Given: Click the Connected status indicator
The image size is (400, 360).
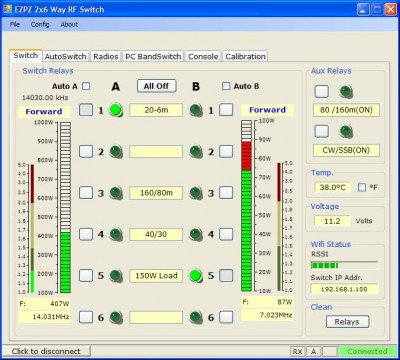Looking at the screenshot, I should click(x=367, y=351).
